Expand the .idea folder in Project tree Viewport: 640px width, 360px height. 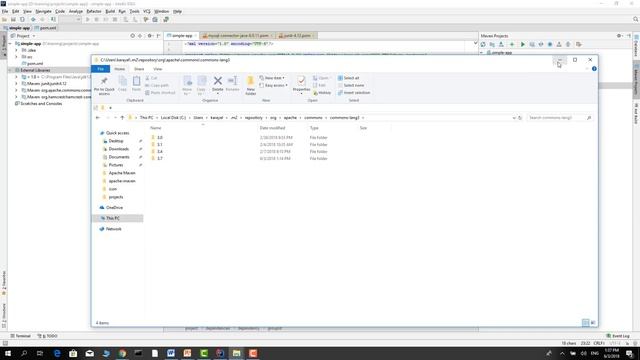click(x=16, y=50)
